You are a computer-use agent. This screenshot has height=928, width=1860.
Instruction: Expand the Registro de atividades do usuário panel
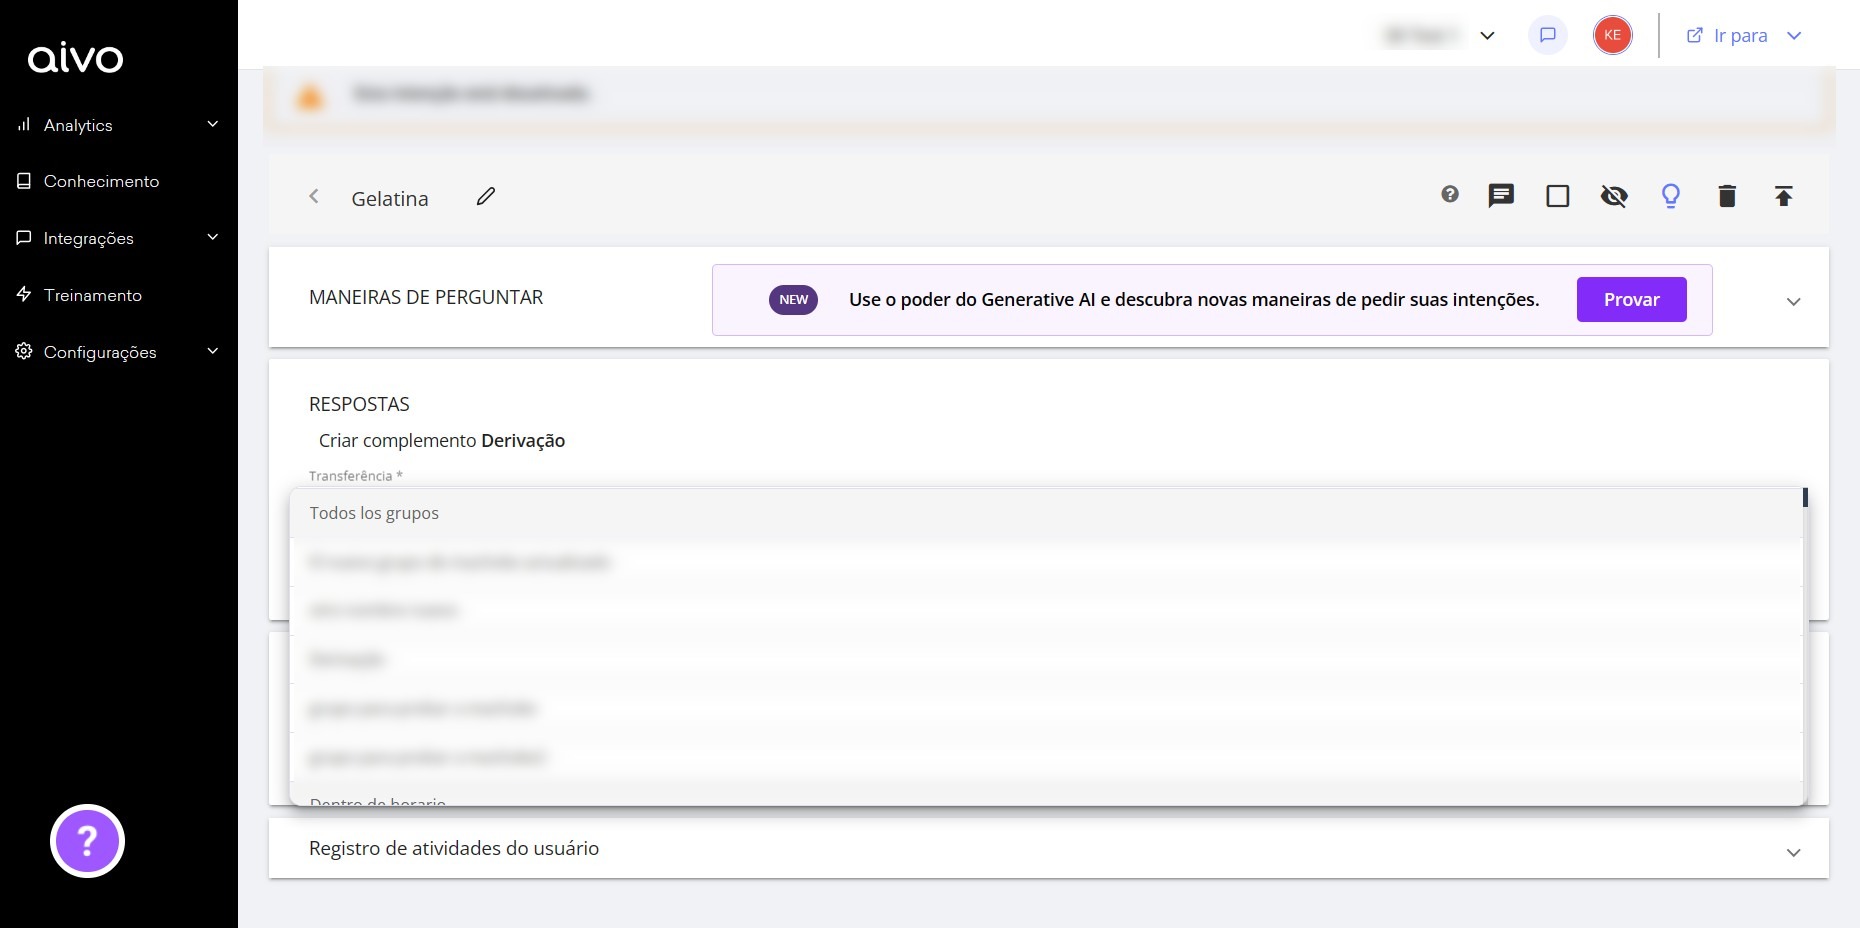point(1794,852)
